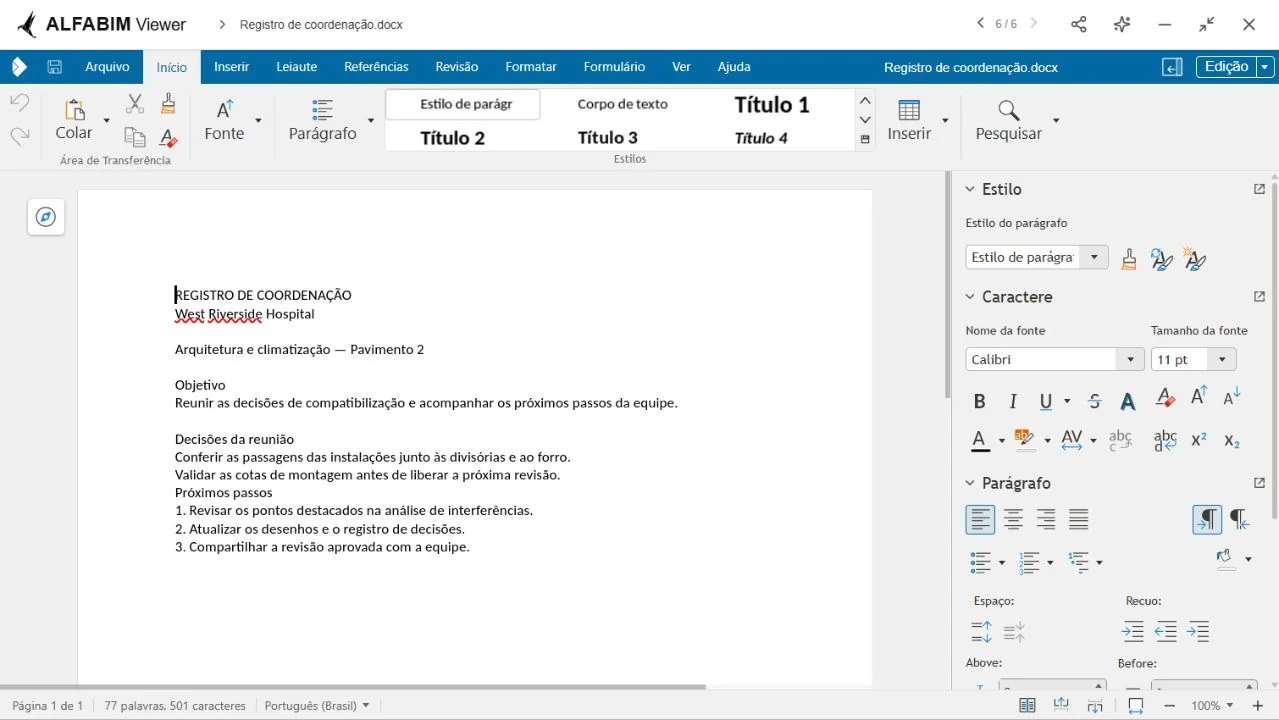
Task: Switch to the Inserir ribbon tab
Action: (231, 67)
